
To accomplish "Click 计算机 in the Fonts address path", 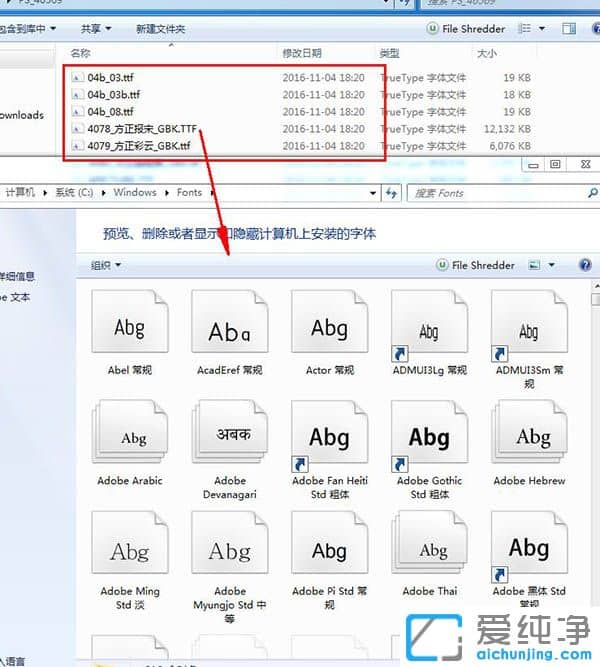I will (x=20, y=192).
